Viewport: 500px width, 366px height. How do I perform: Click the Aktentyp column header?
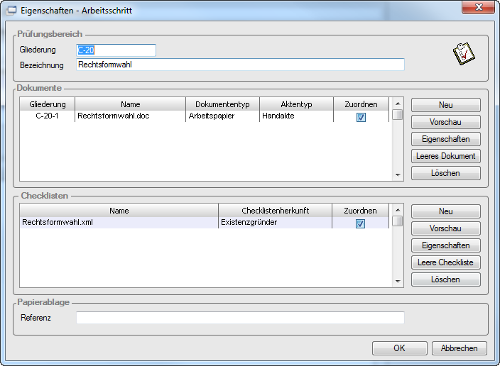296,104
